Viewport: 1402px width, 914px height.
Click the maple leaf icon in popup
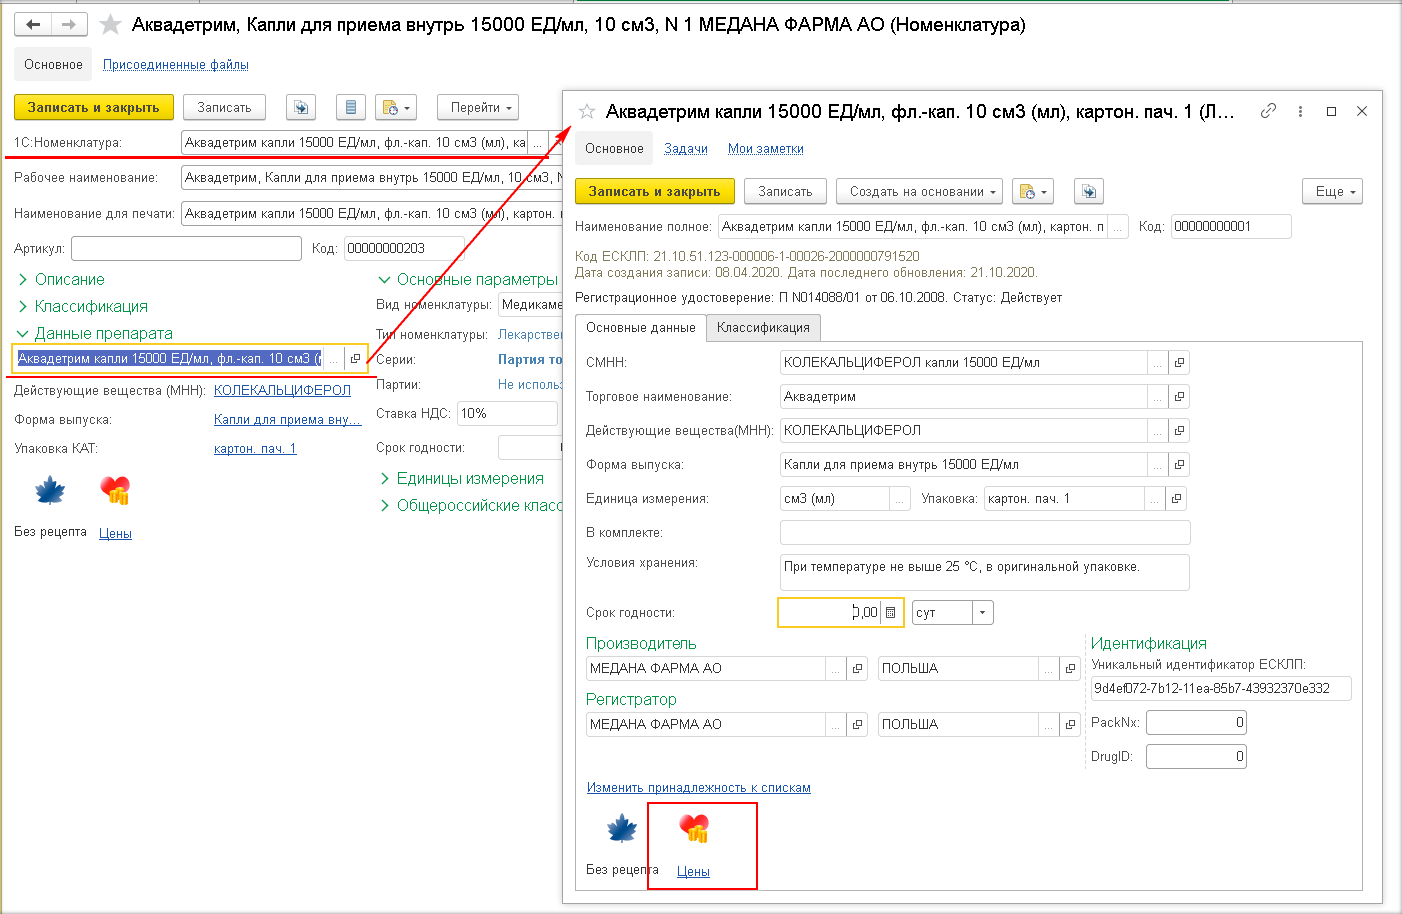pyautogui.click(x=622, y=828)
